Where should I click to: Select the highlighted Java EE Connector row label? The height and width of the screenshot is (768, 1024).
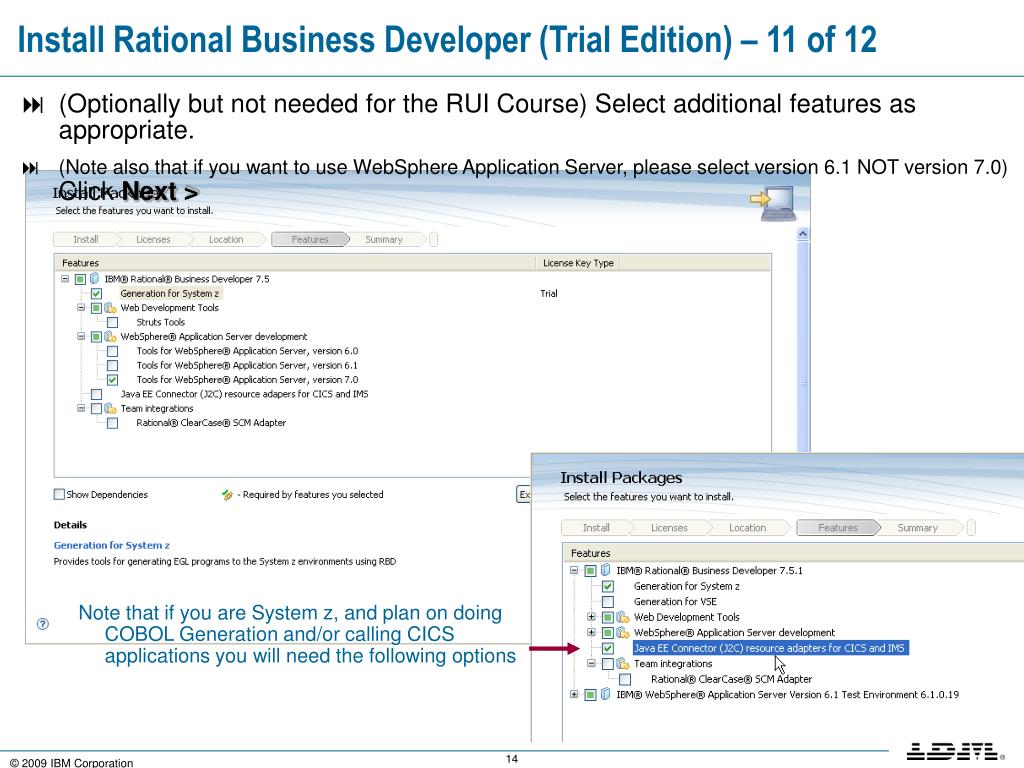(x=769, y=648)
